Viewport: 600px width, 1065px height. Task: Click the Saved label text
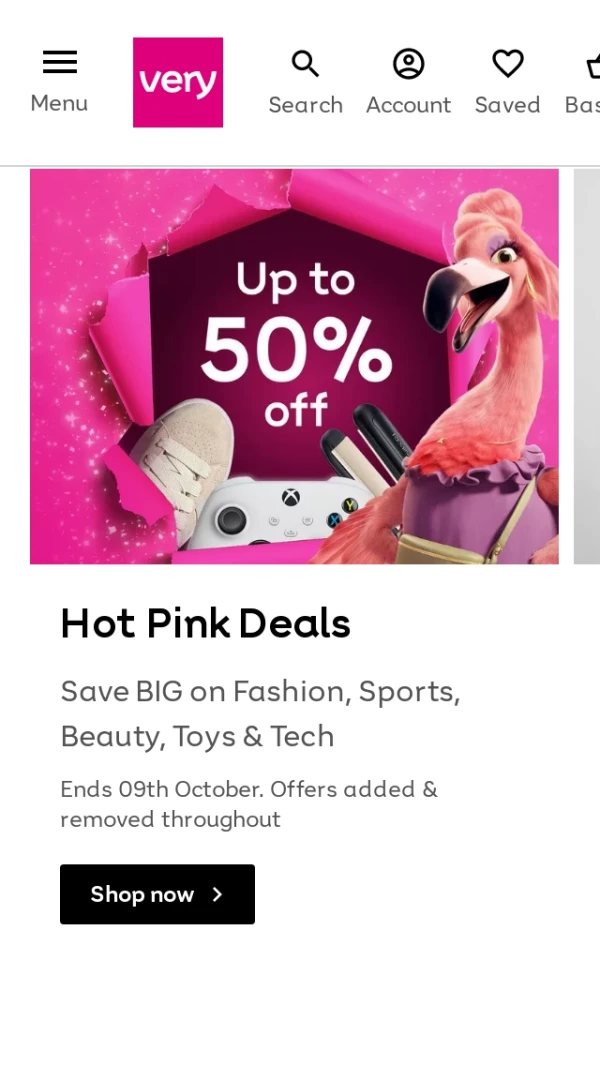[x=508, y=105]
